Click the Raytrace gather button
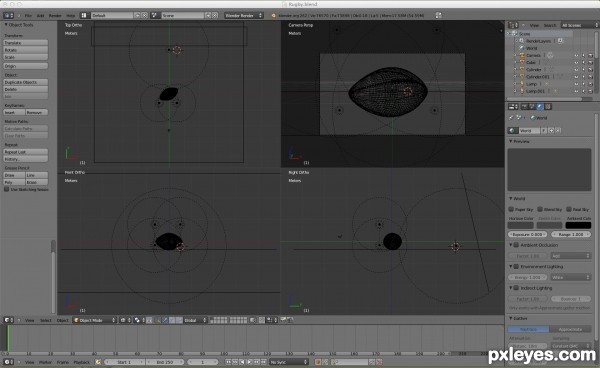The width and height of the screenshot is (600, 368). (x=528, y=329)
